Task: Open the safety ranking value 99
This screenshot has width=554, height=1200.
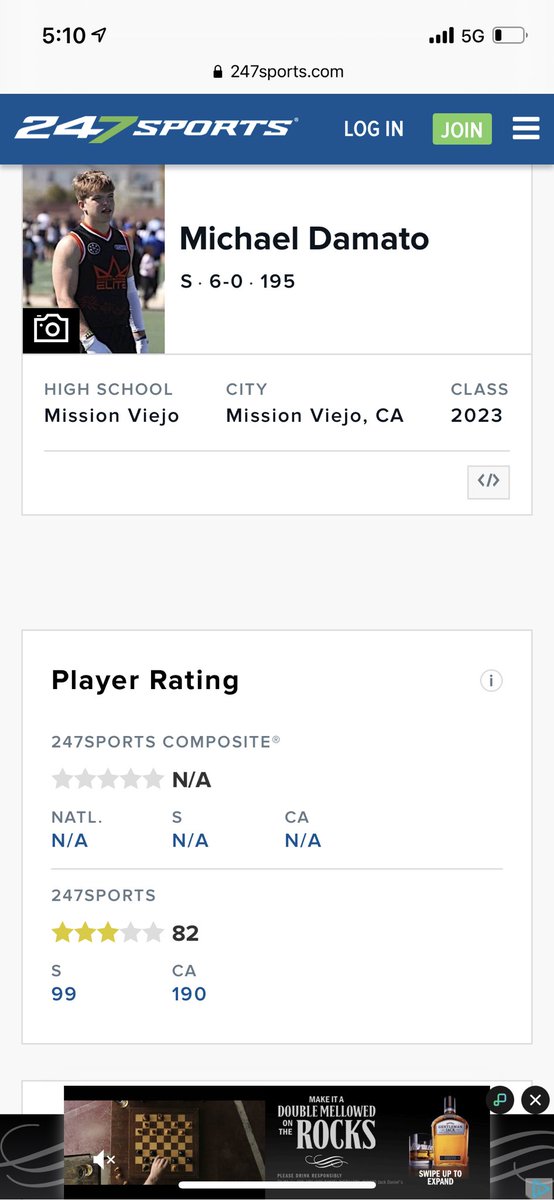Action: (x=64, y=994)
